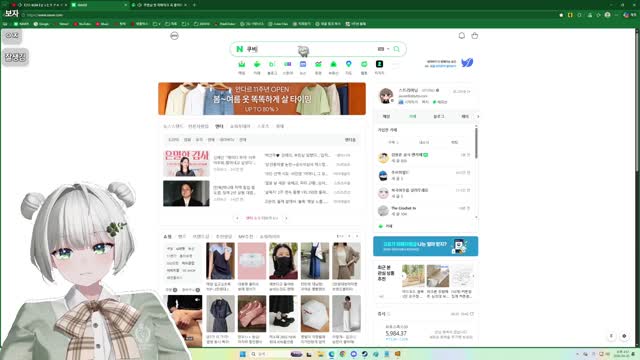
Task: Open the Webtoon shortcut icon
Action: point(364,64)
